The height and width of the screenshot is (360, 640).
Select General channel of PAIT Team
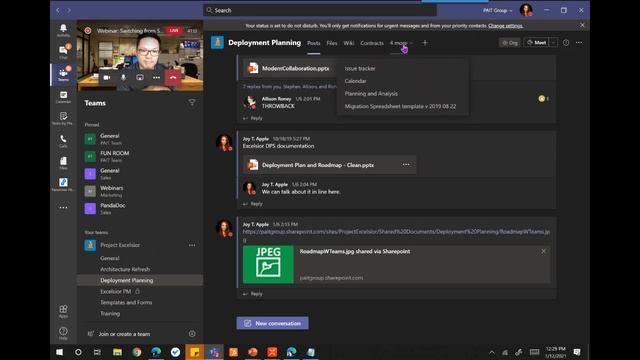tap(110, 139)
